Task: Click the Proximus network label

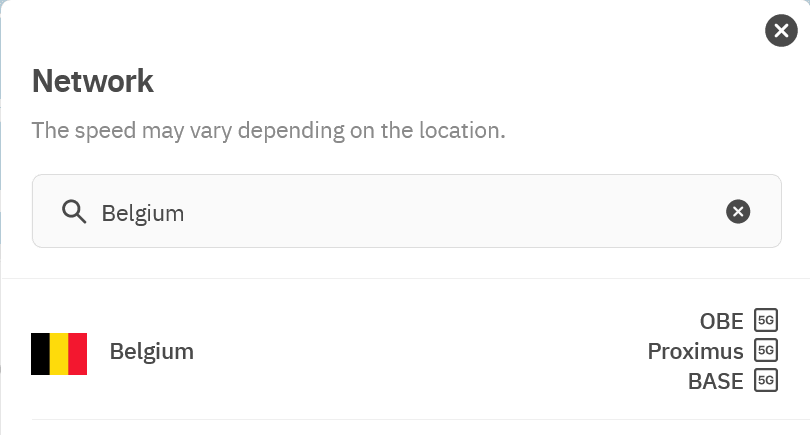Action: click(695, 352)
